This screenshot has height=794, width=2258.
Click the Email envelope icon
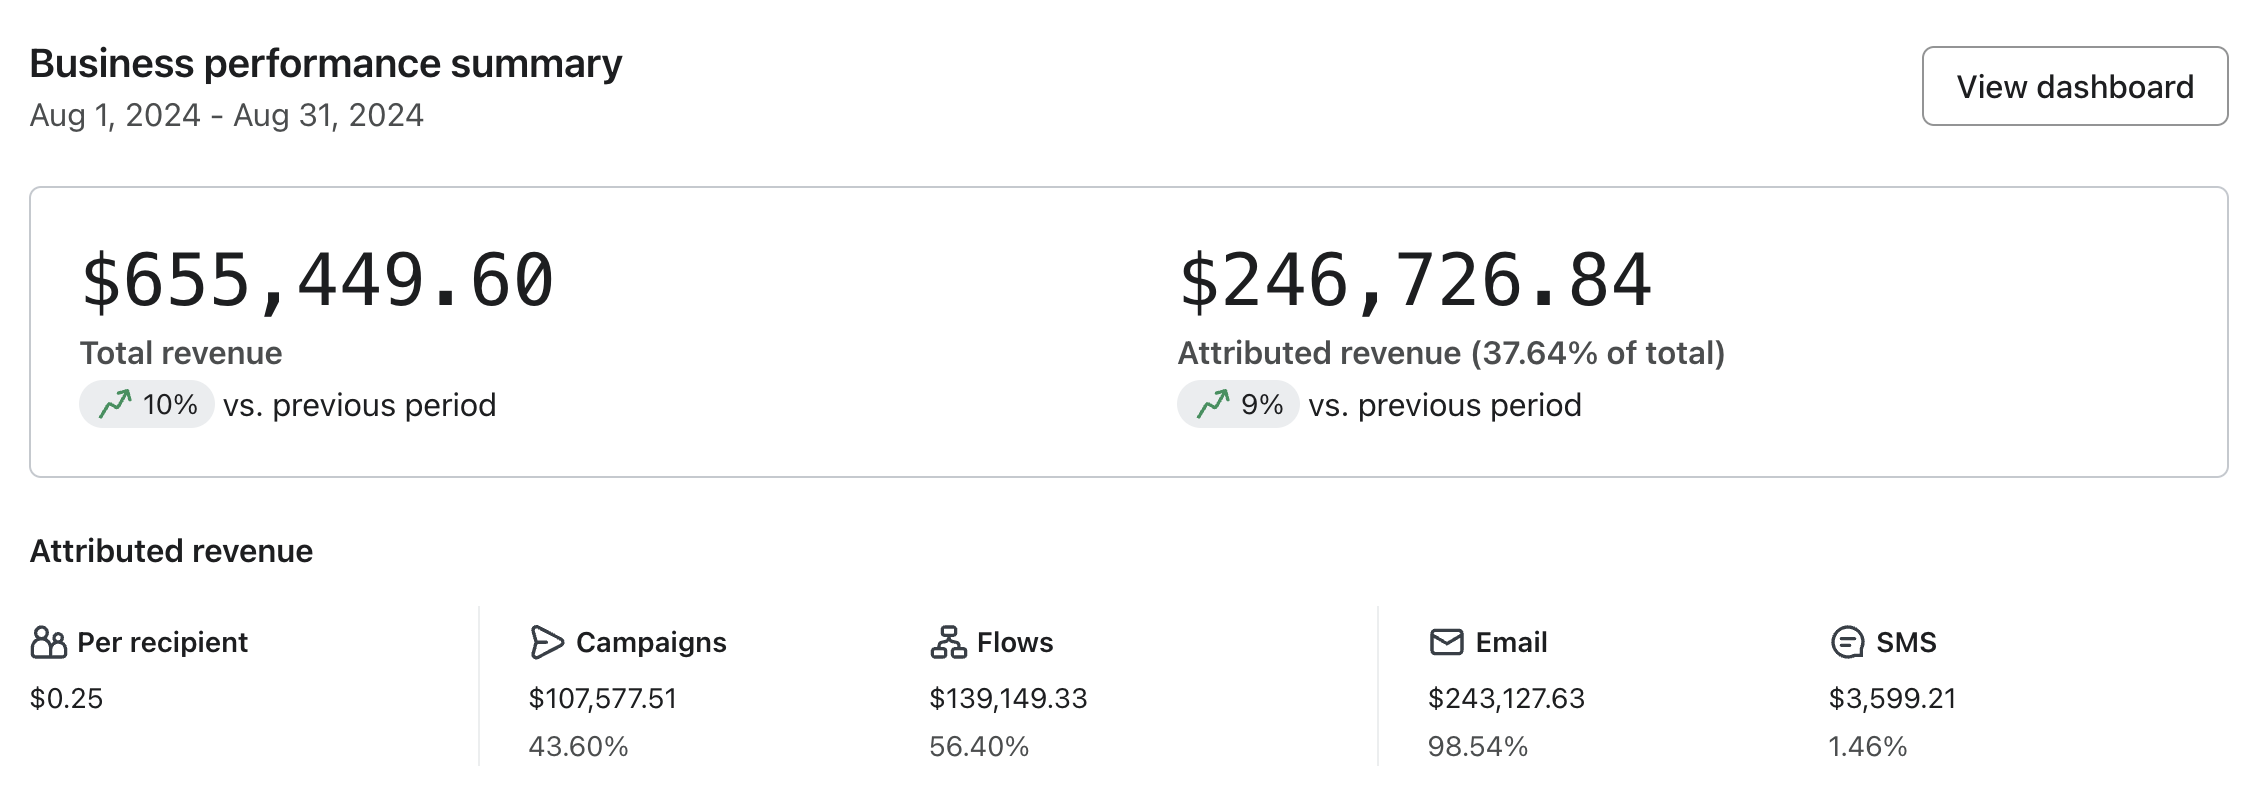click(x=1446, y=642)
